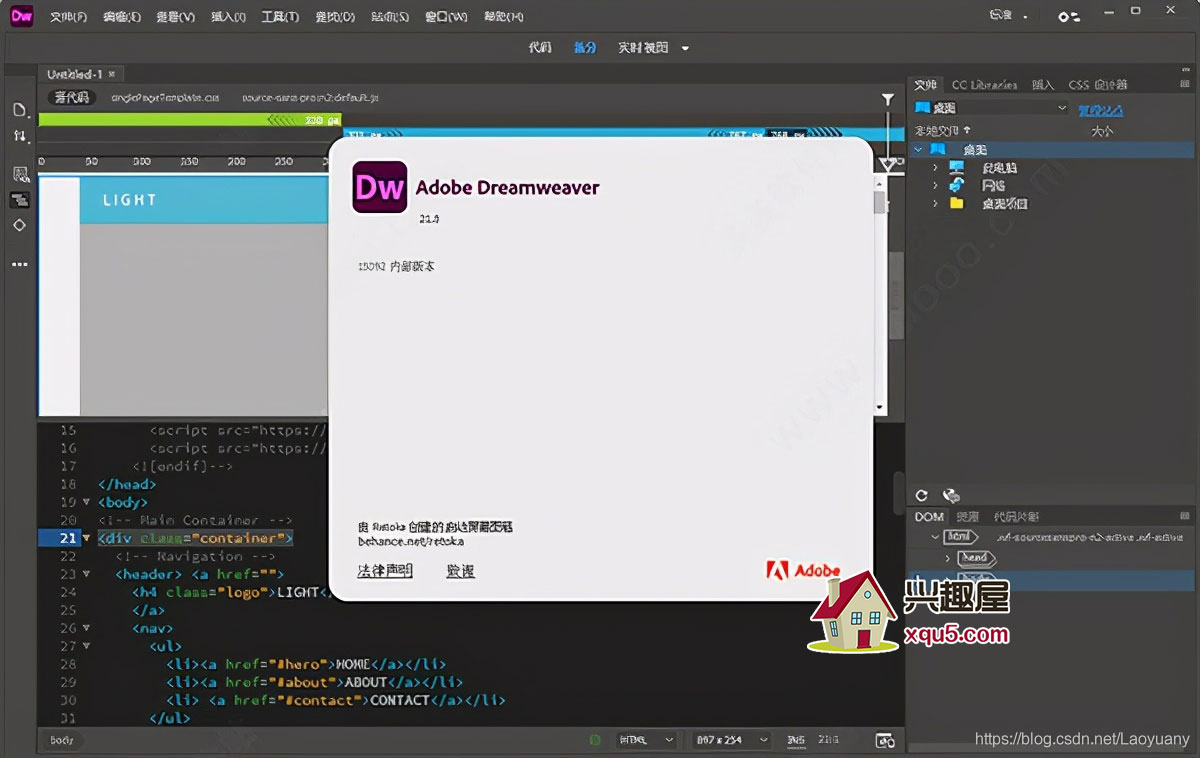Open the .js related file in related files bar
The height and width of the screenshot is (758, 1200).
(x=310, y=98)
